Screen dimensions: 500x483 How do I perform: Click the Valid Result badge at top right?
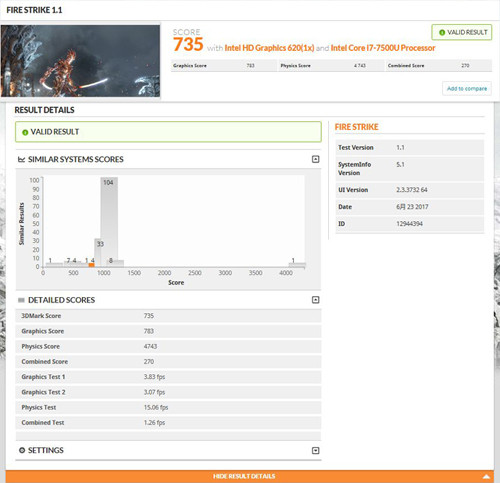tap(462, 32)
